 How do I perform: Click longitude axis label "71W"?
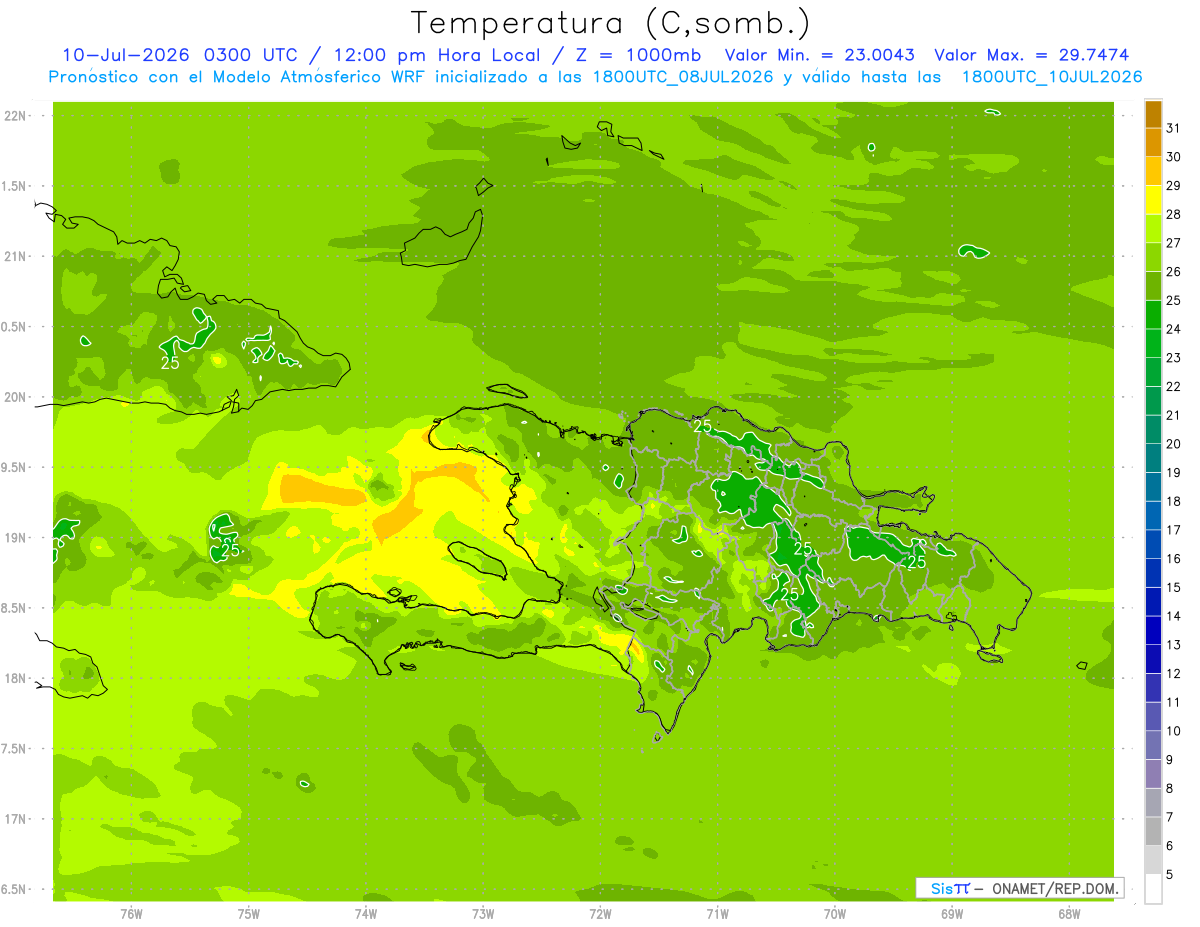pyautogui.click(x=717, y=913)
